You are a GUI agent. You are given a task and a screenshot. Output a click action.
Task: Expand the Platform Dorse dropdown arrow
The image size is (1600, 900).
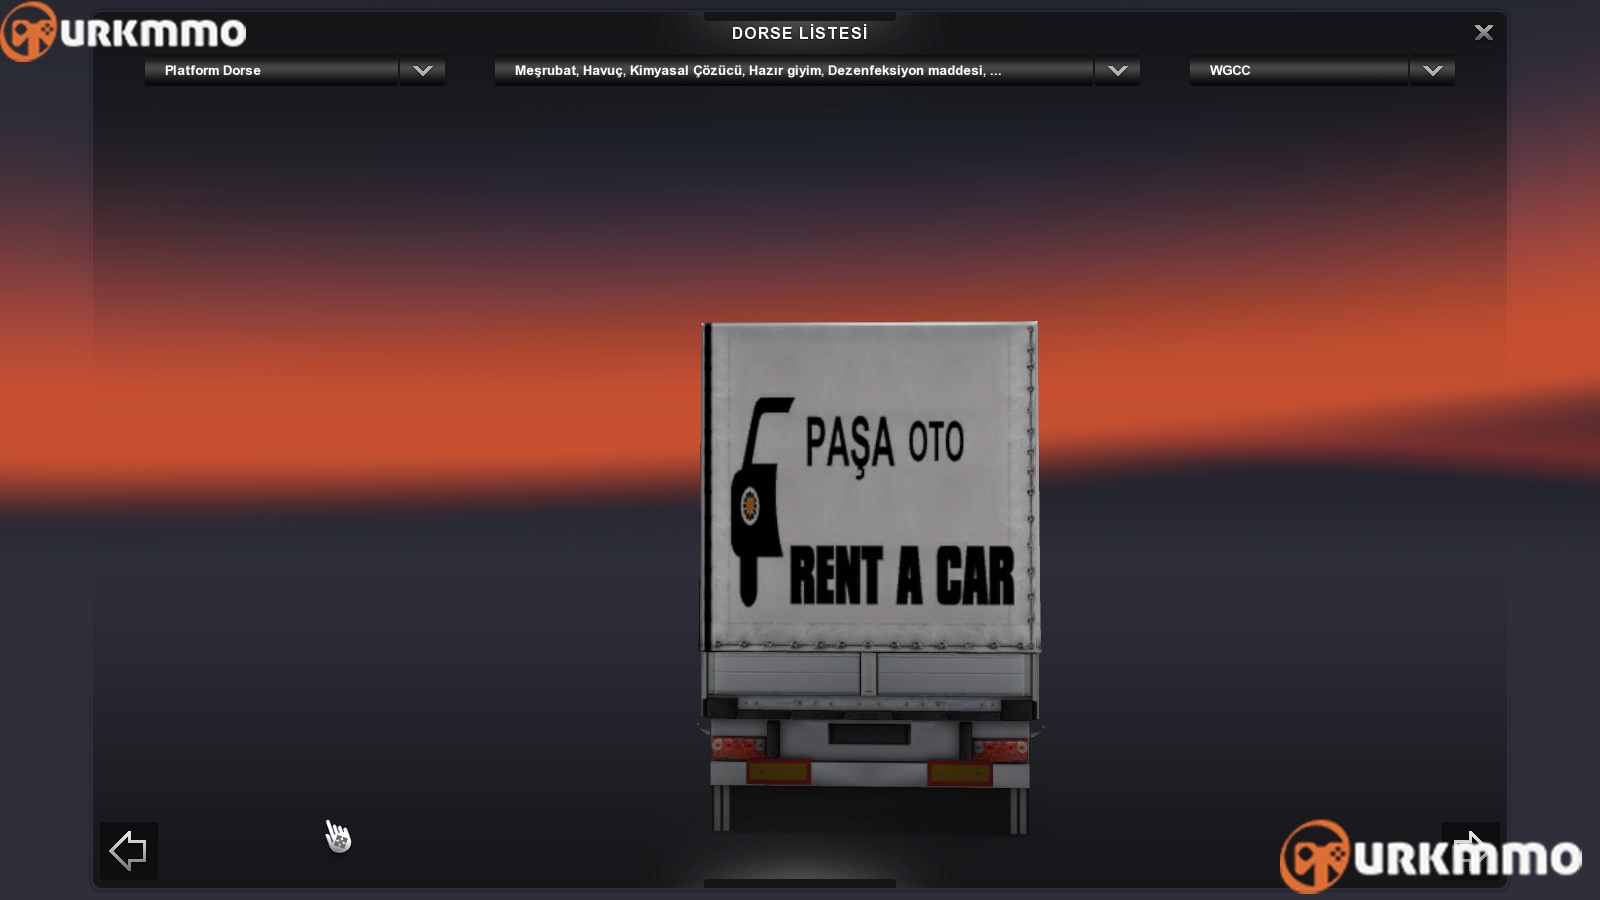tap(423, 71)
